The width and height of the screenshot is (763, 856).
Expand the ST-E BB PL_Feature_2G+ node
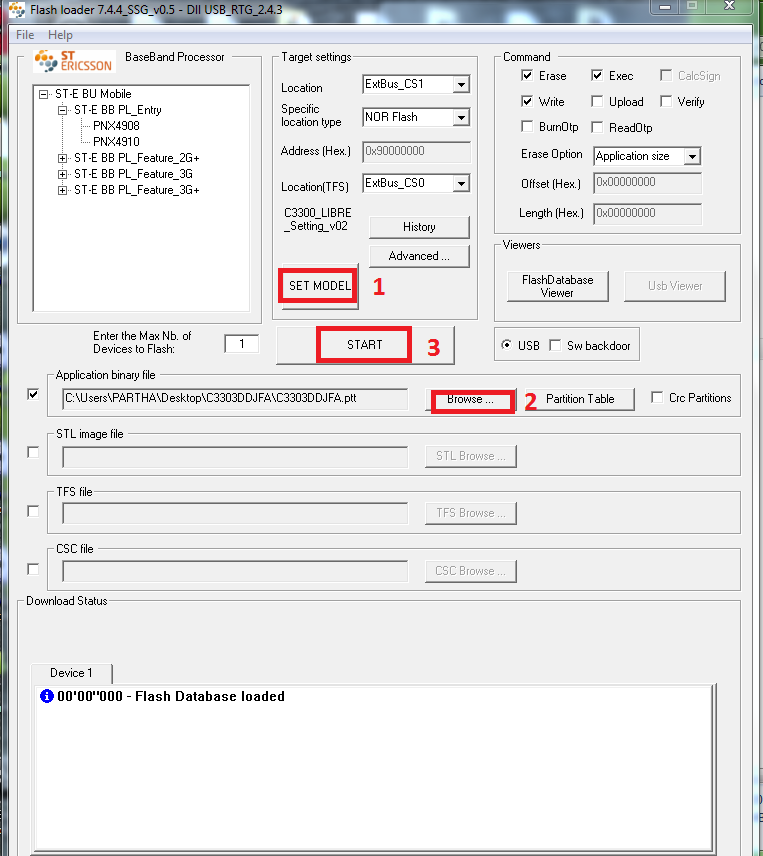point(63,158)
